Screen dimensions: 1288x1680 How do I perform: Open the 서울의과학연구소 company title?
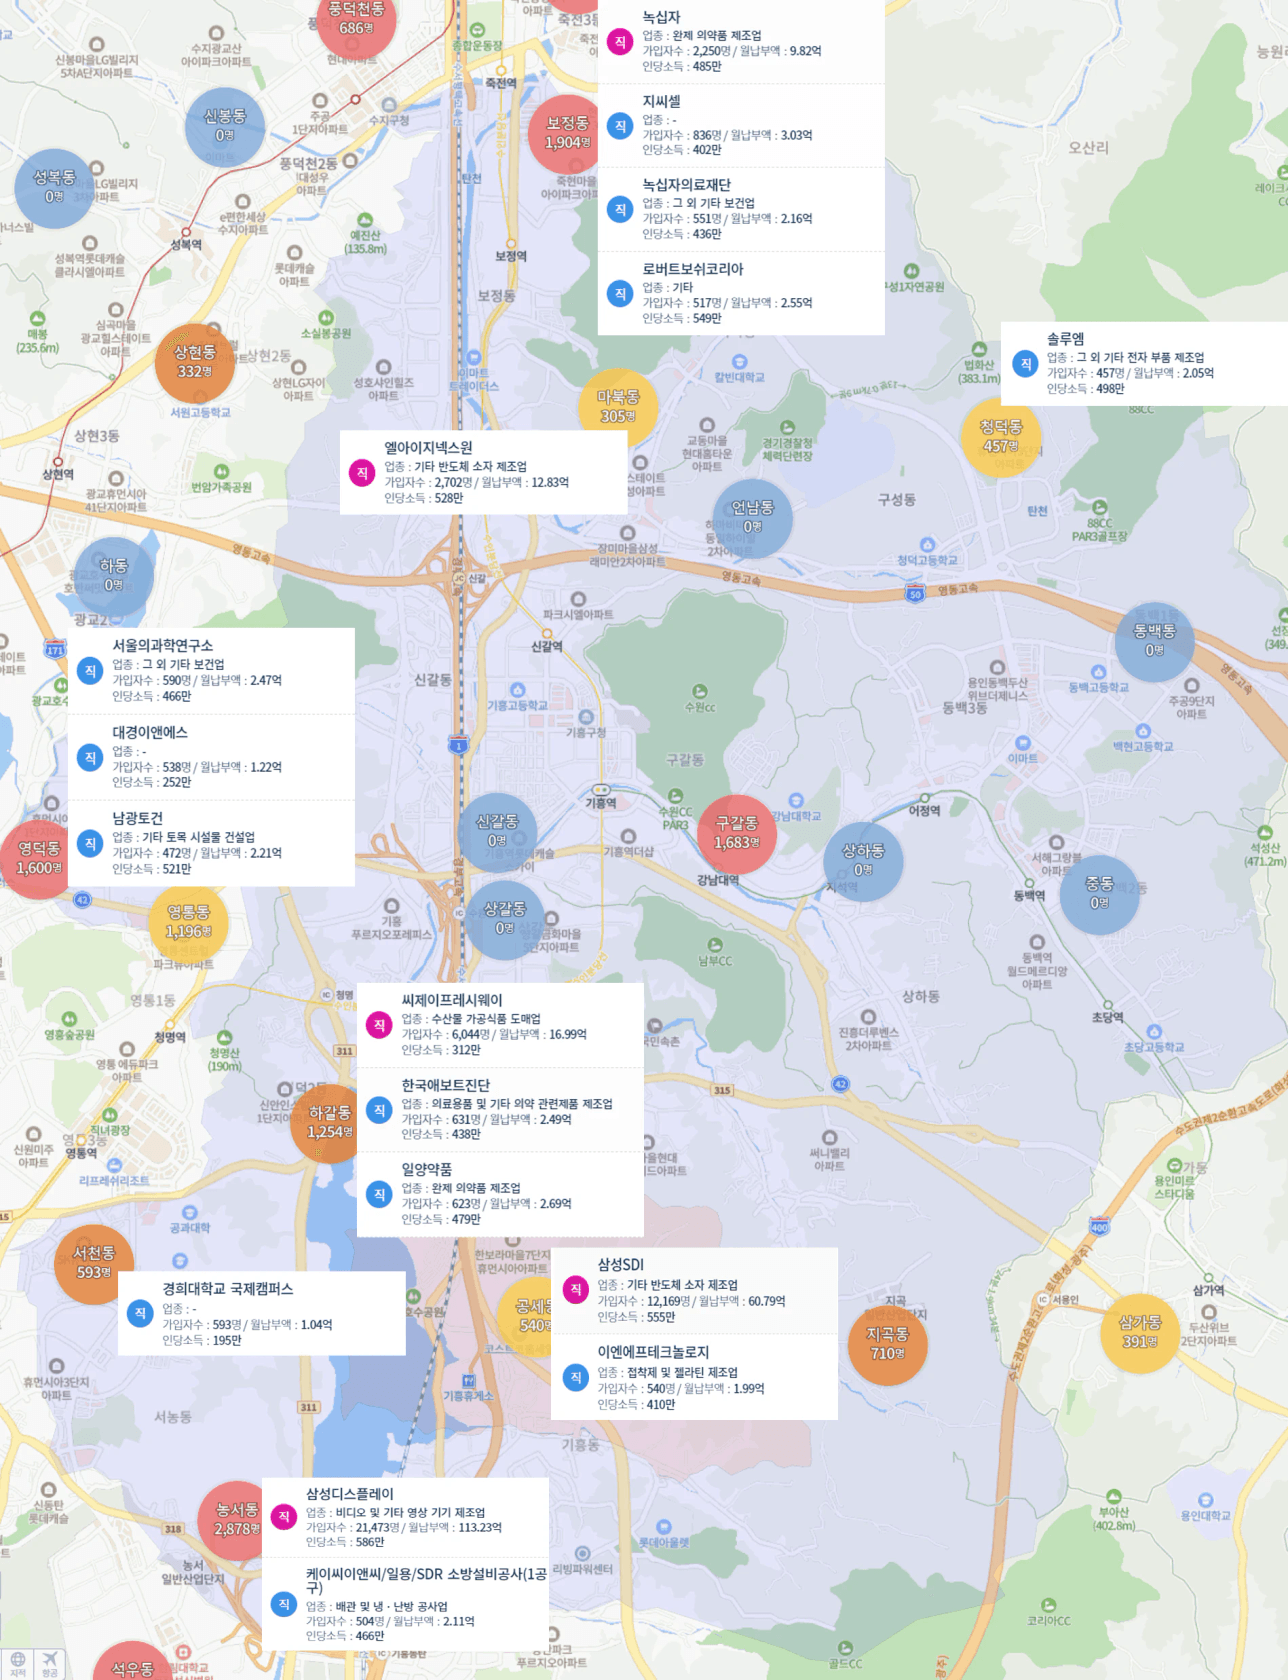click(x=163, y=646)
